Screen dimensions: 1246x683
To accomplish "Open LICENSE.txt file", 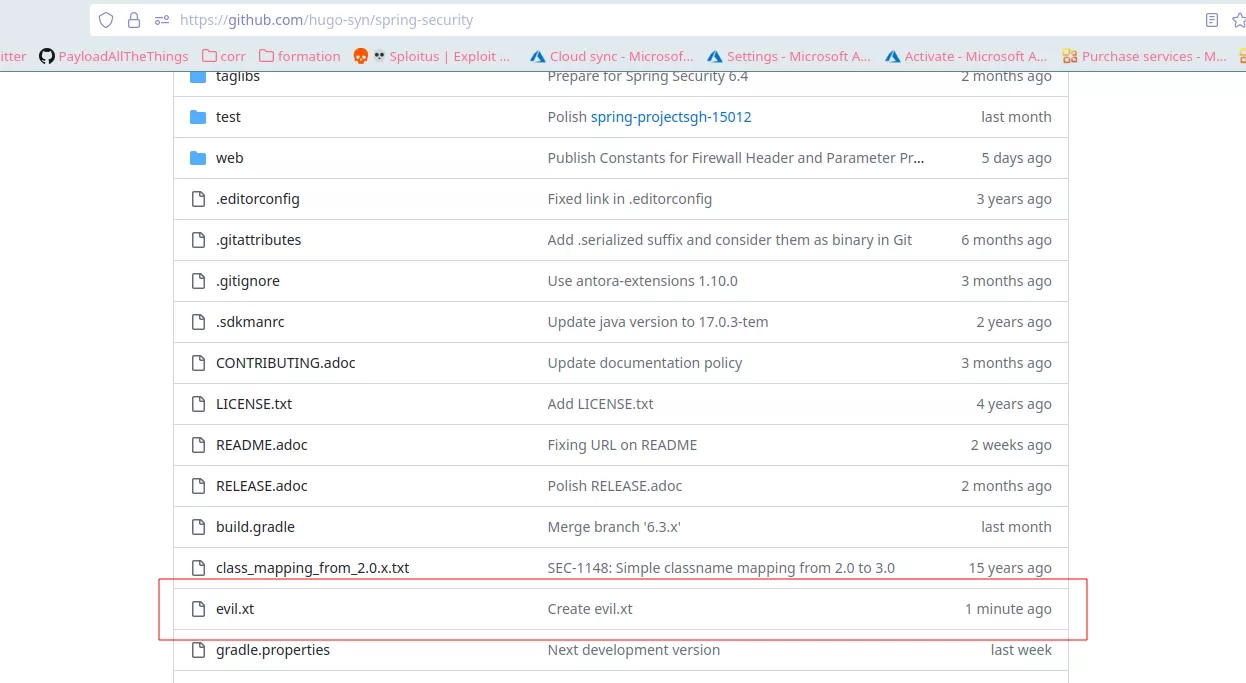I will click(x=254, y=404).
